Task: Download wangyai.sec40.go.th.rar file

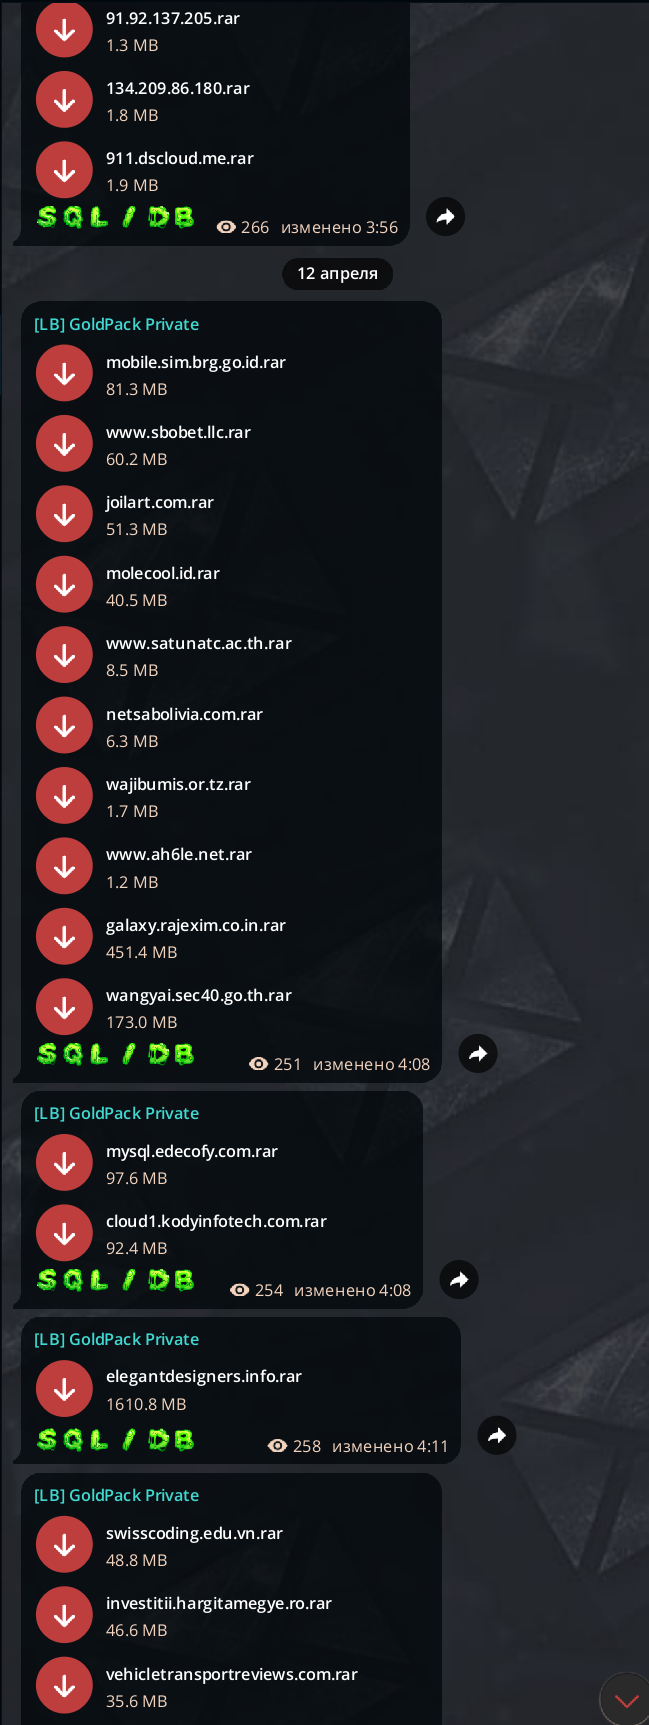Action: (65, 1006)
